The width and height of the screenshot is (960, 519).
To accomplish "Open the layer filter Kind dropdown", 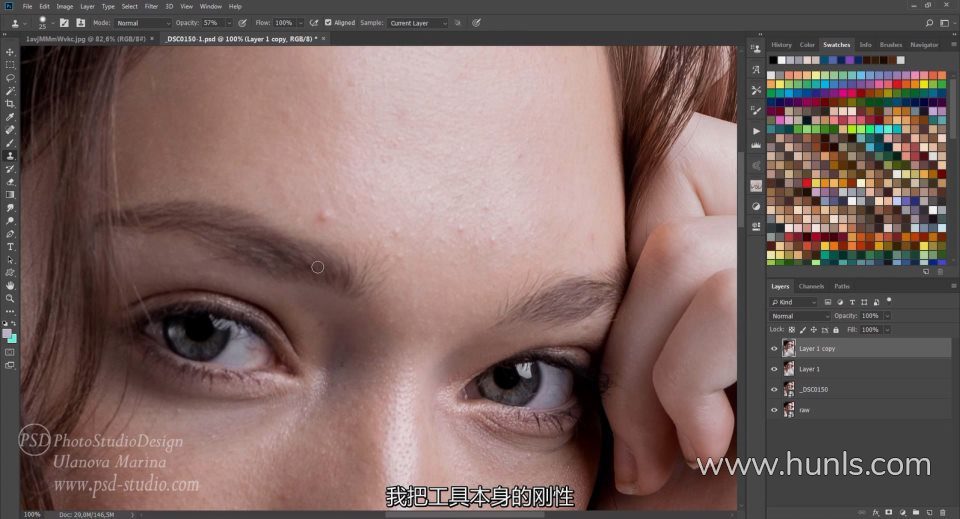I will pos(793,302).
